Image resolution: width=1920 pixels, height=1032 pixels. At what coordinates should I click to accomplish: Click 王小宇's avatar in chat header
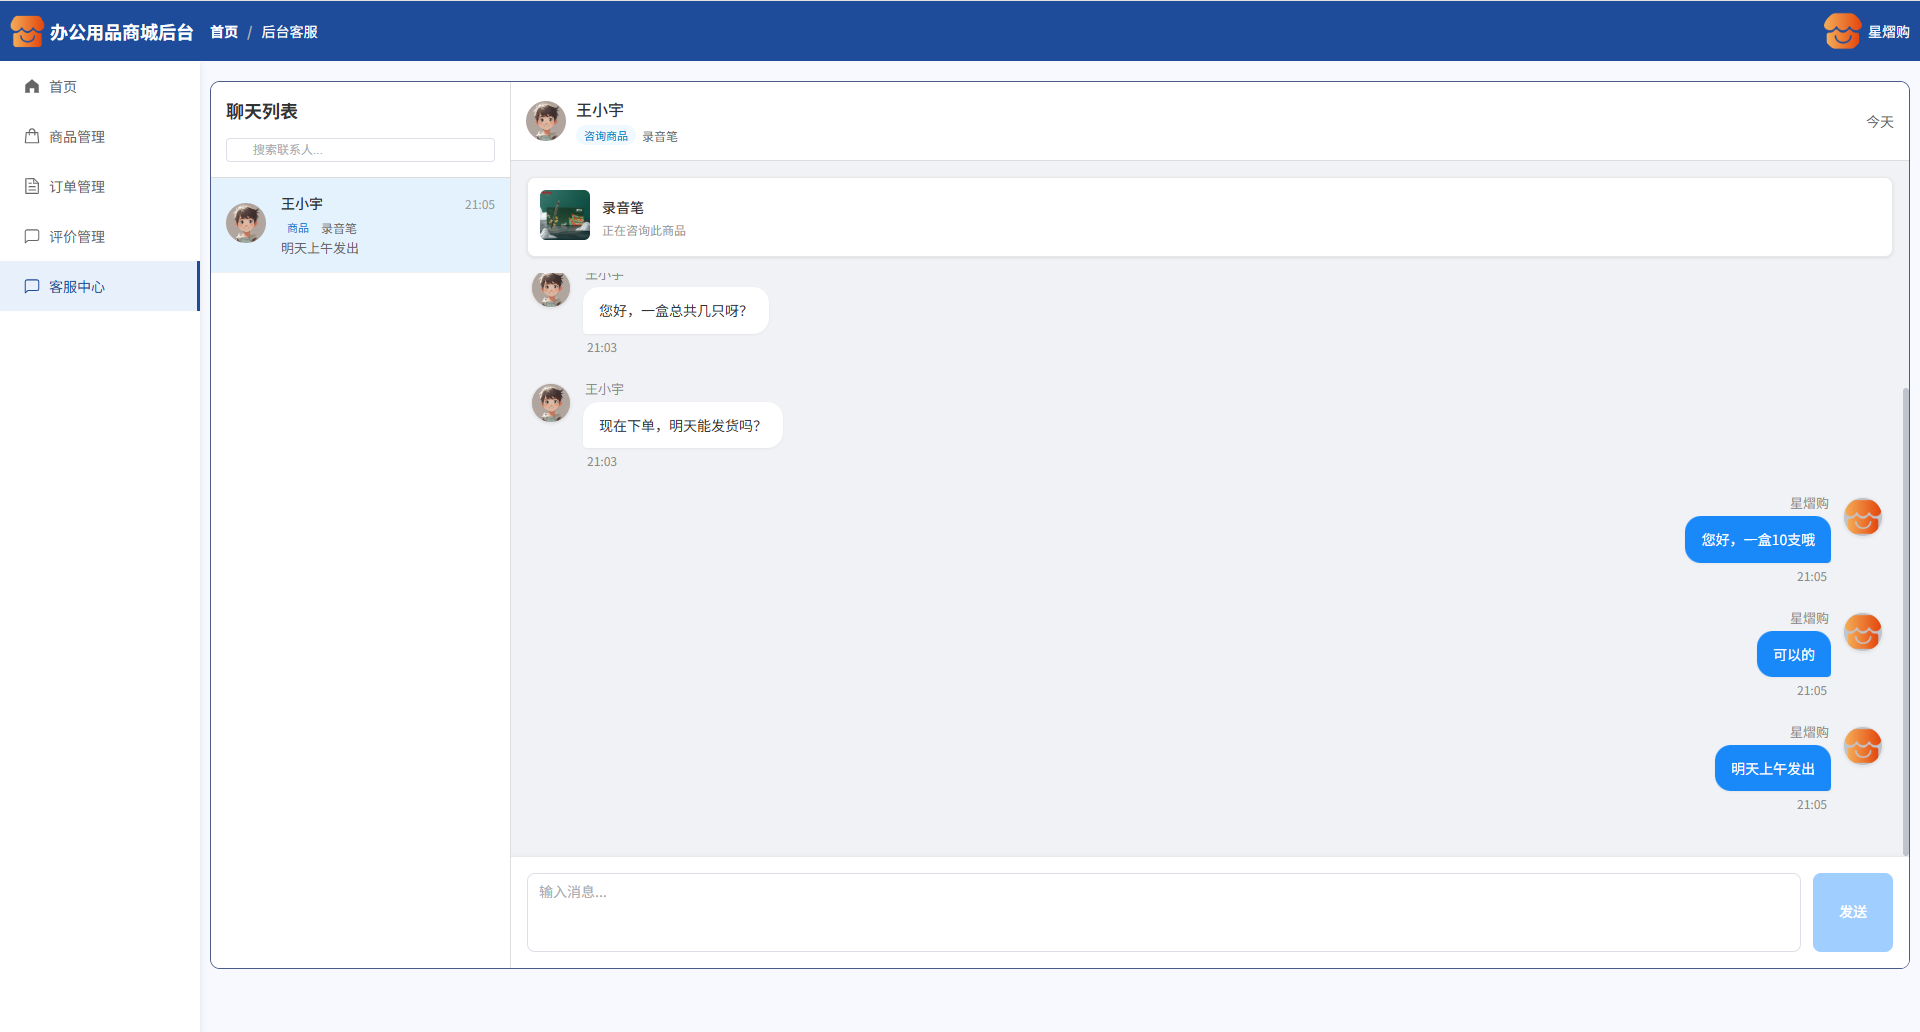pyautogui.click(x=546, y=121)
